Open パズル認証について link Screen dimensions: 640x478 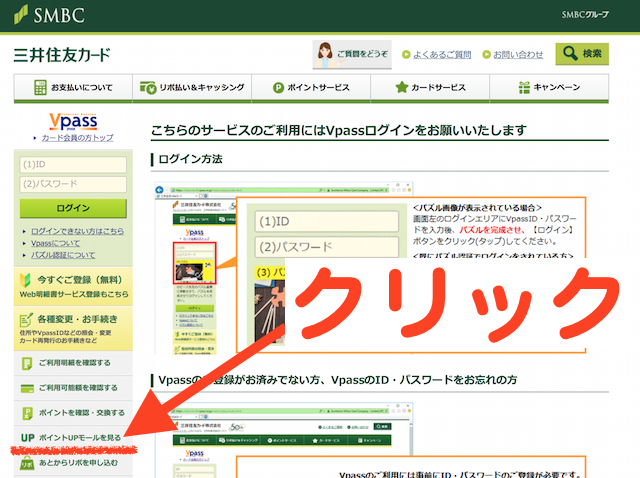(63, 255)
